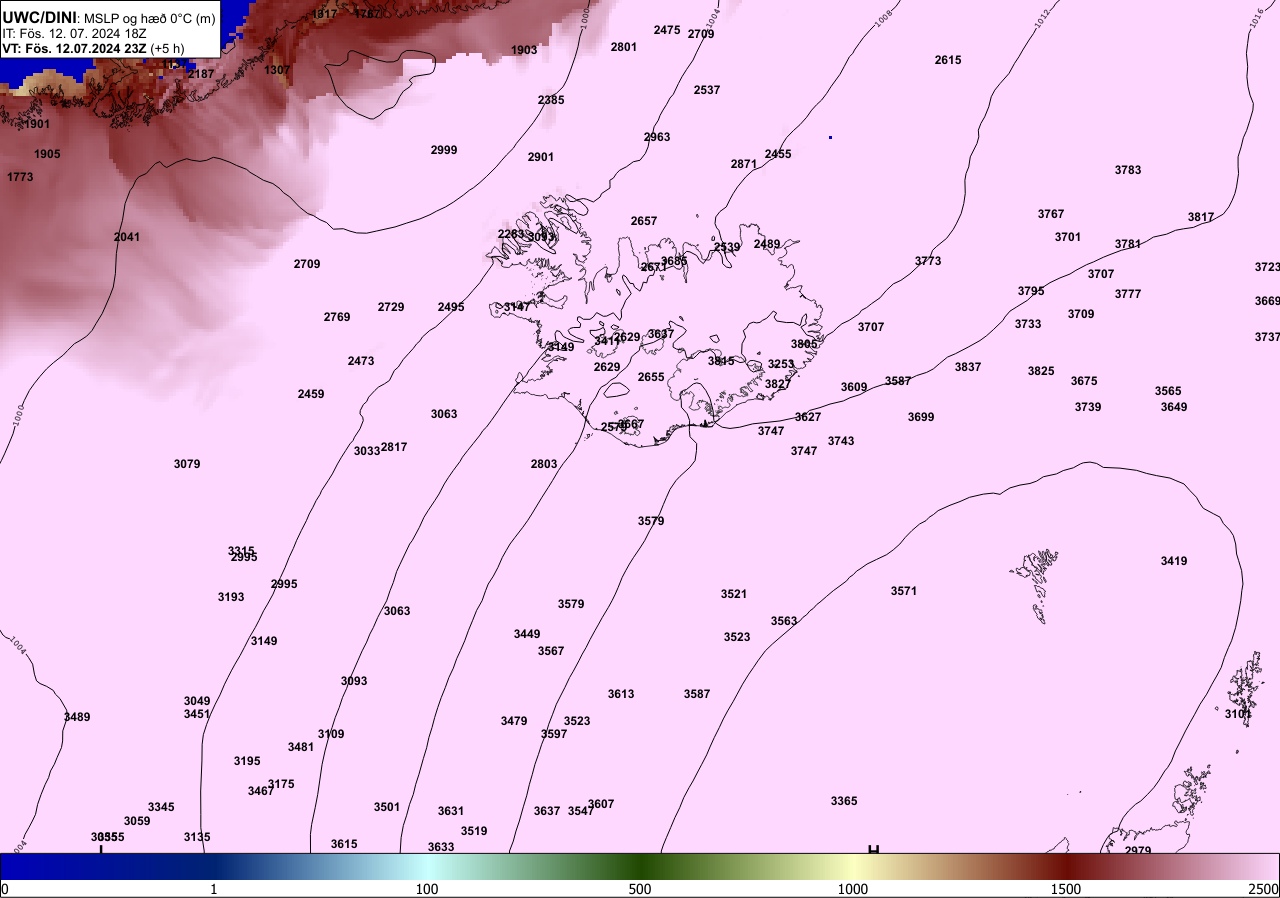Click the height value 2871
Image resolution: width=1280 pixels, height=898 pixels.
pyautogui.click(x=744, y=164)
